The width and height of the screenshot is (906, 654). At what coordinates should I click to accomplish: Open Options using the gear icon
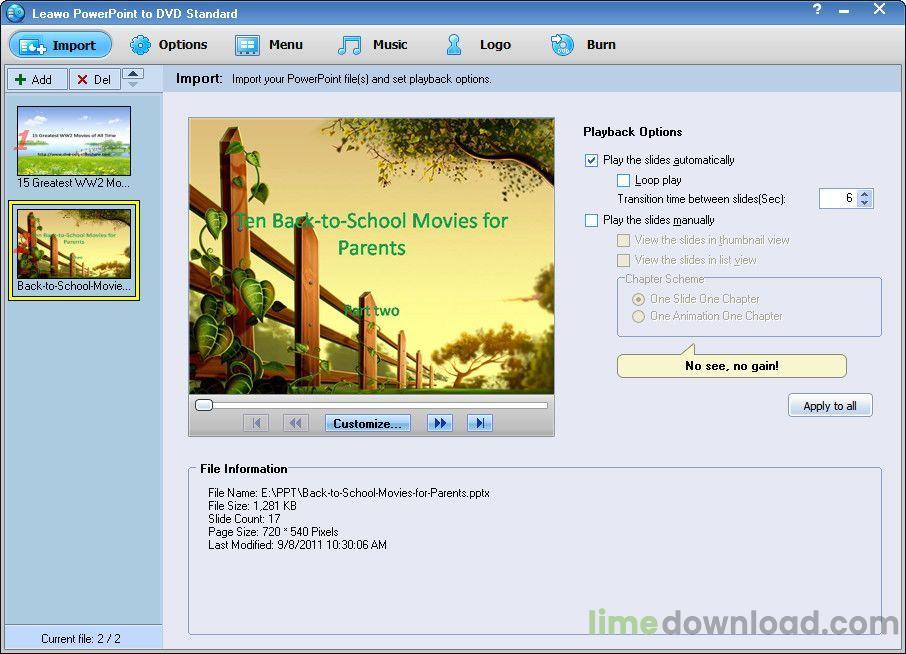pyautogui.click(x=140, y=44)
